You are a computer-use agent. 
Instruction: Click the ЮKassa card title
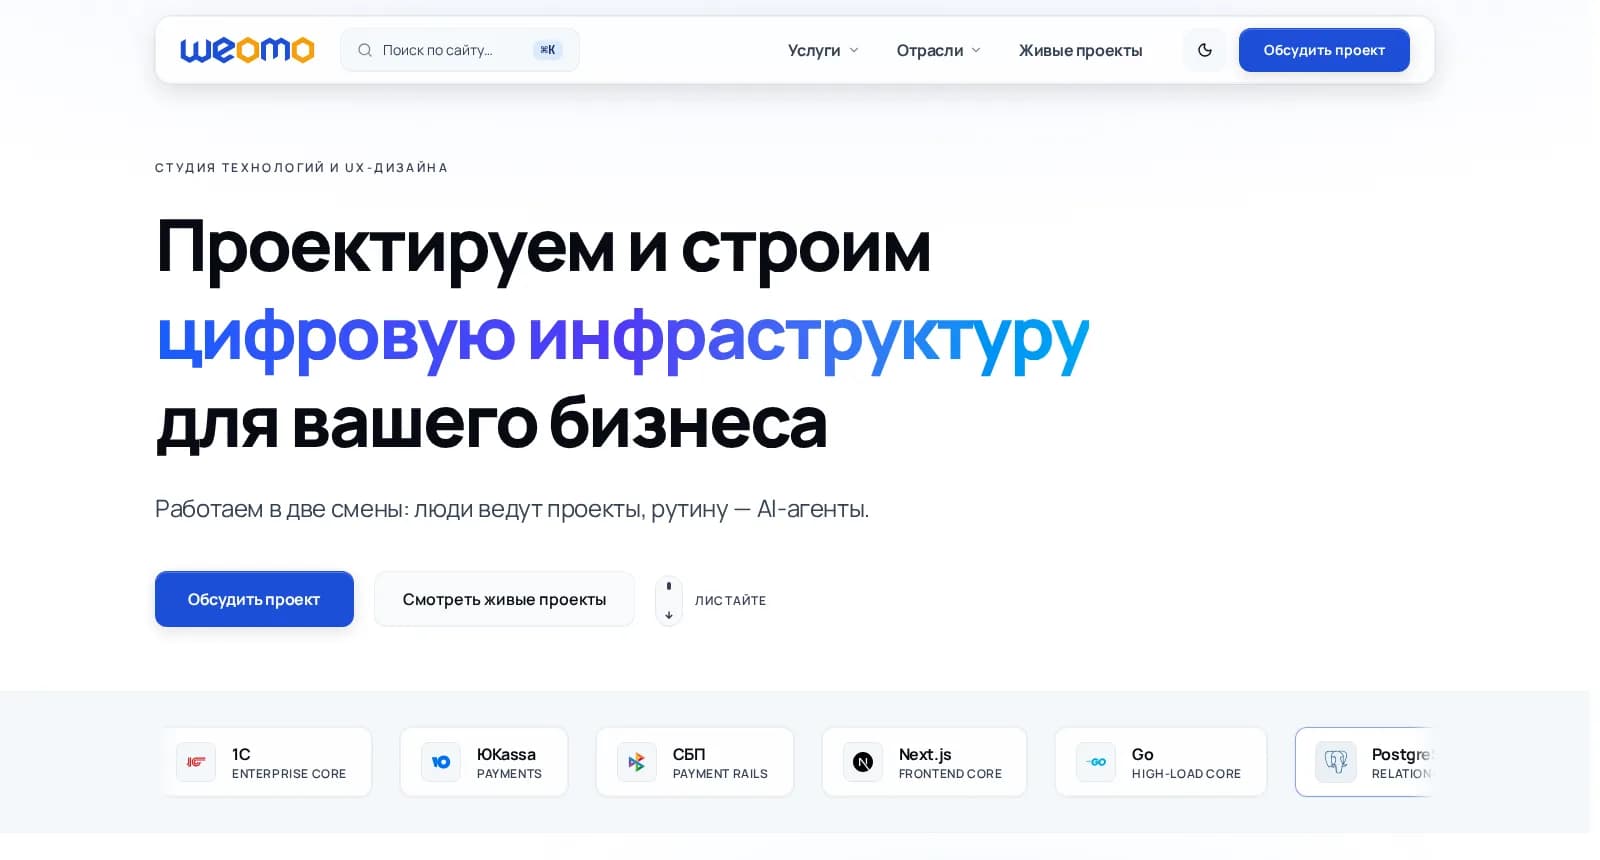[506, 754]
